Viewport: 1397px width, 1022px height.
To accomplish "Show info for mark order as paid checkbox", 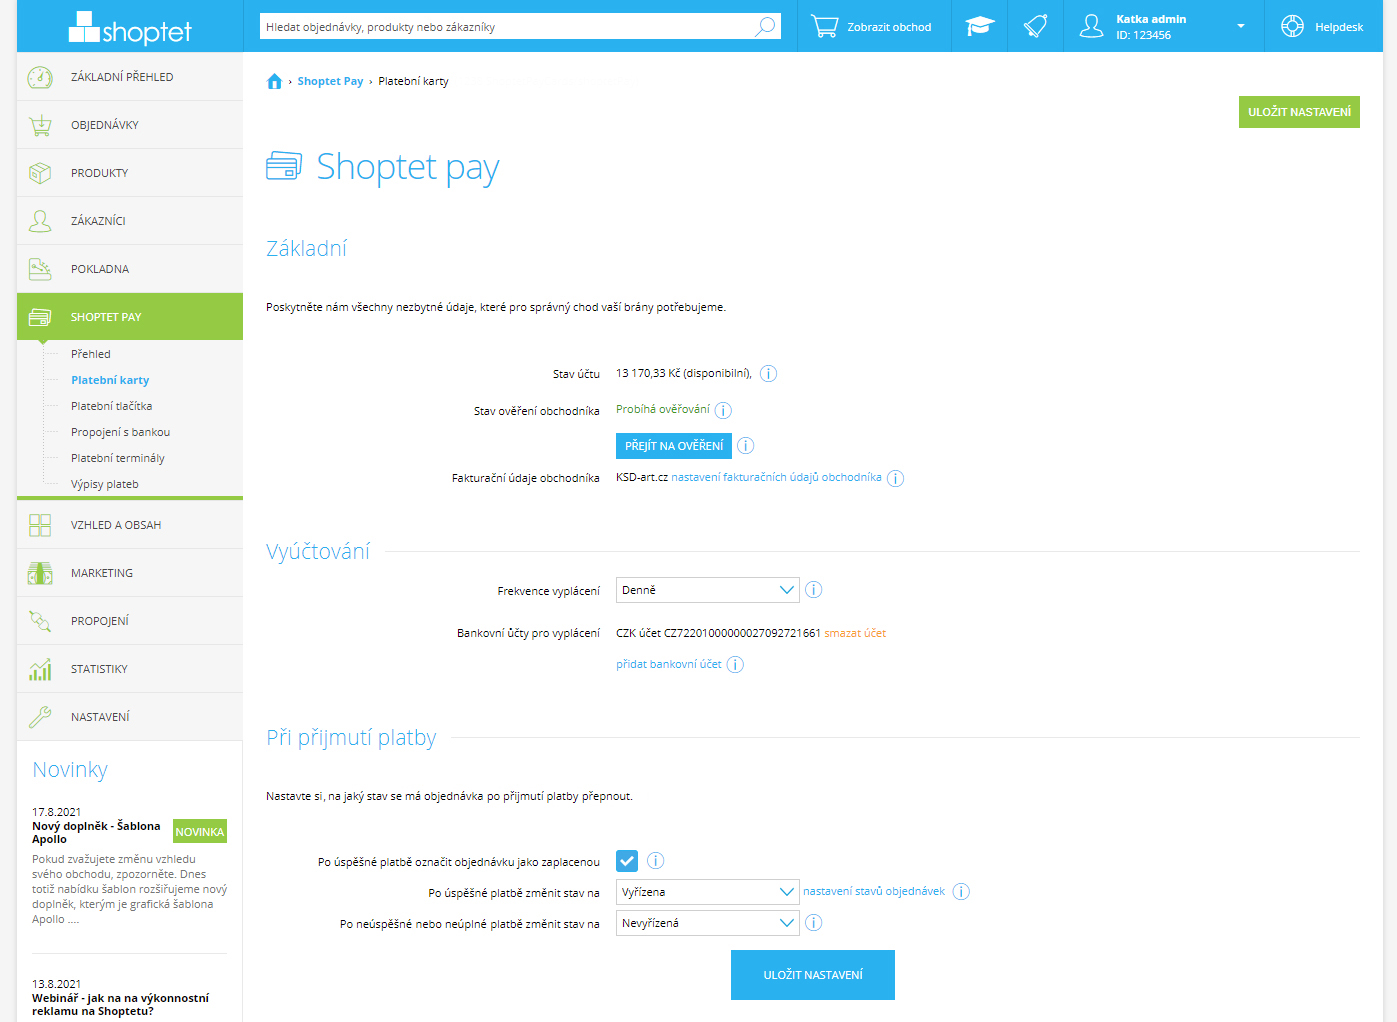I will tap(655, 861).
